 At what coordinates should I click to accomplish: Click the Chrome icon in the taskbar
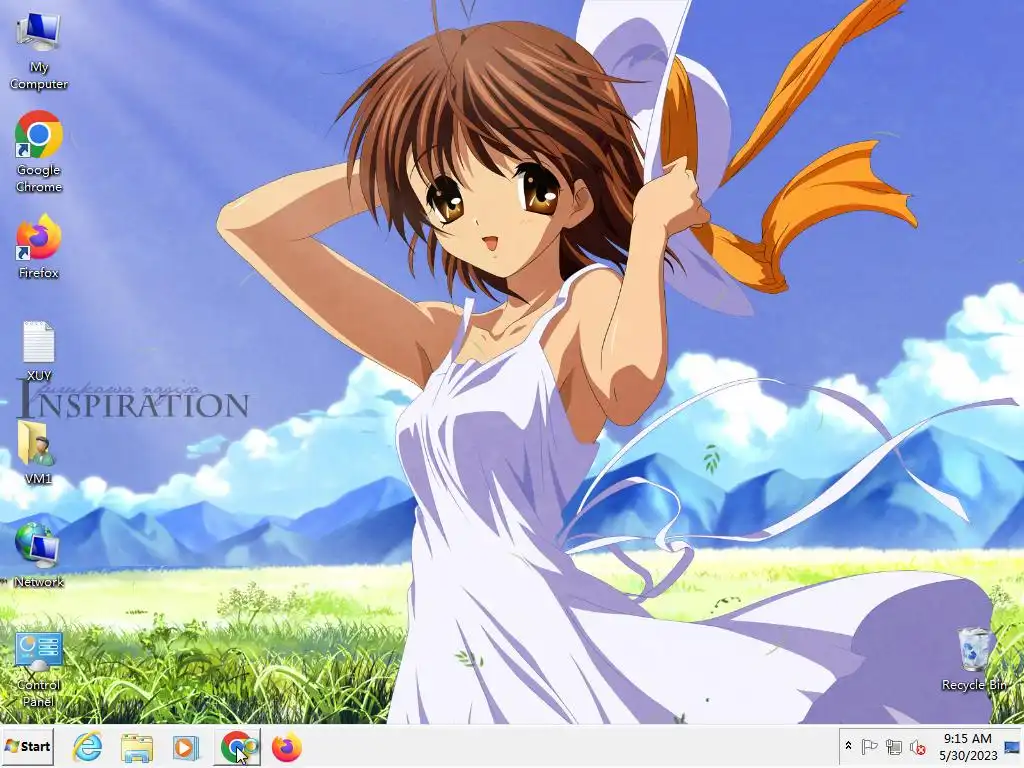coord(237,746)
